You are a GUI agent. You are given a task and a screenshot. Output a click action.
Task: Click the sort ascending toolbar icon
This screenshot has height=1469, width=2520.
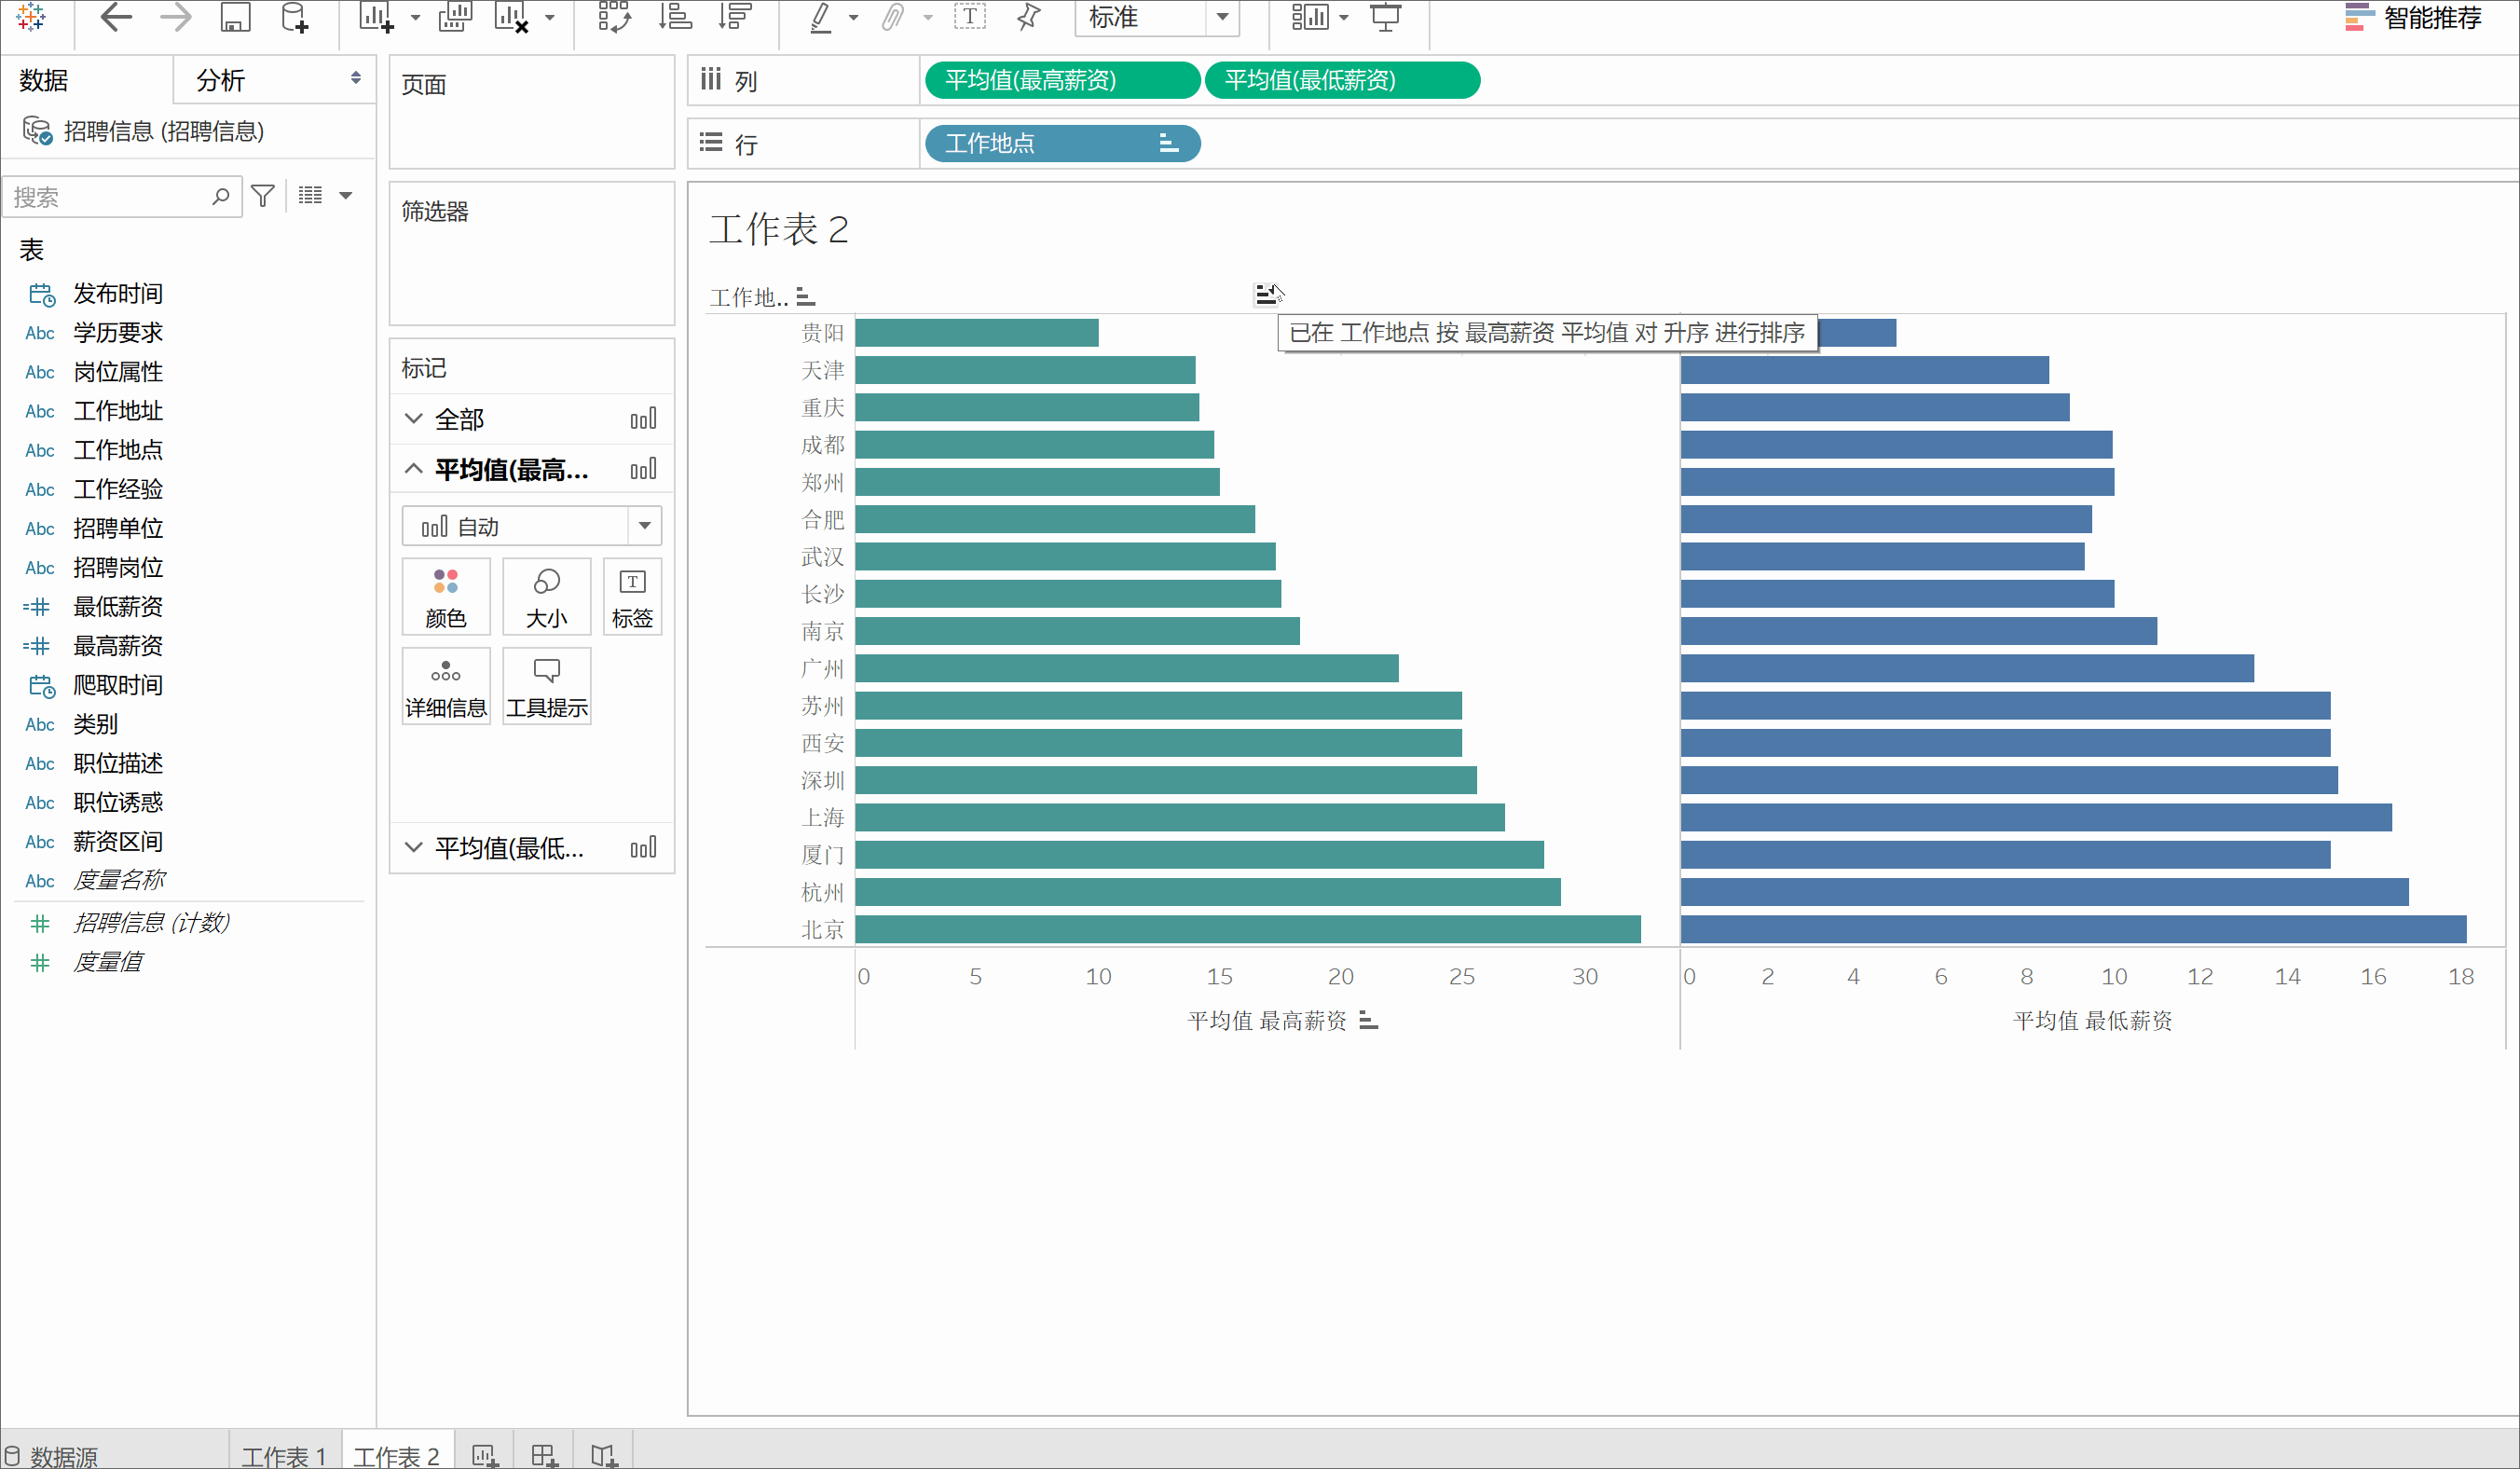click(x=676, y=17)
